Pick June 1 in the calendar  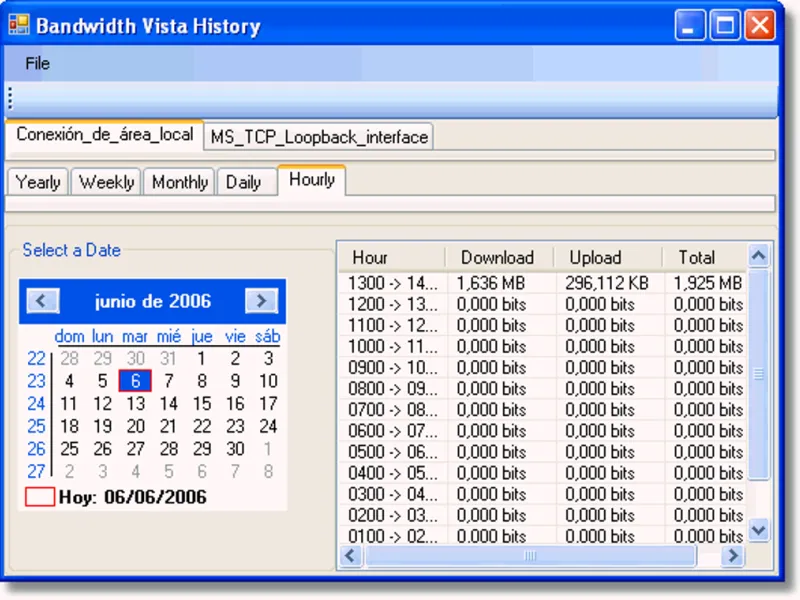pyautogui.click(x=202, y=359)
